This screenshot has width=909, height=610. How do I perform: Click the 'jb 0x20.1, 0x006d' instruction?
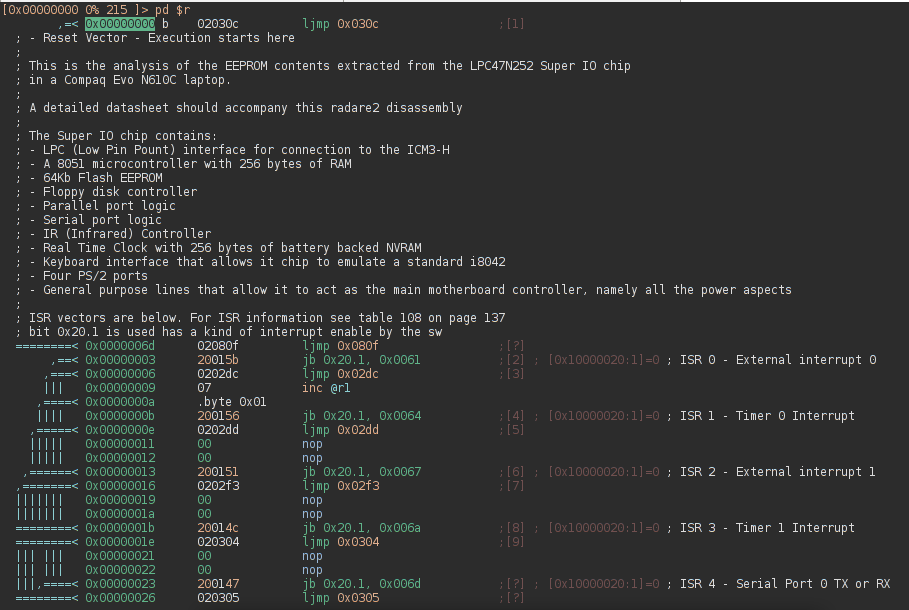coord(361,584)
